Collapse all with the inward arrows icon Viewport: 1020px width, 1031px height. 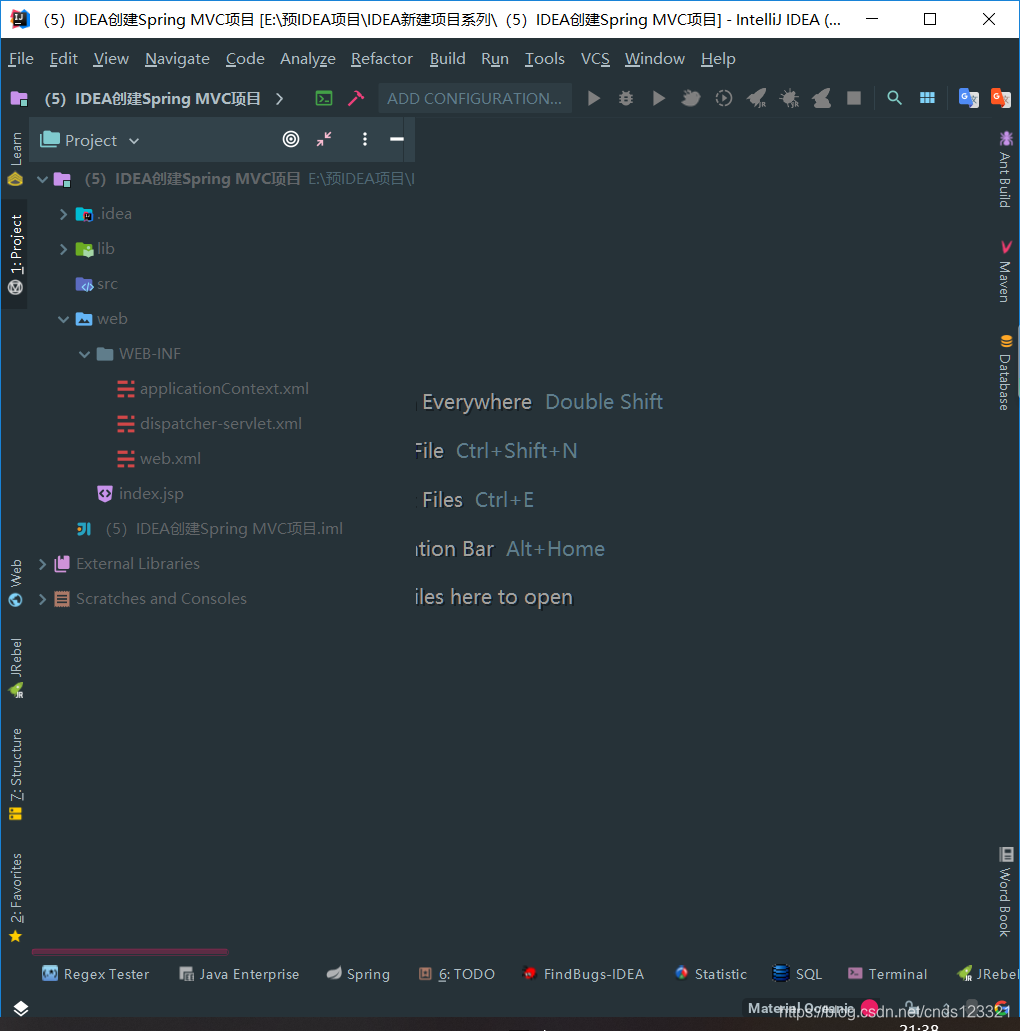click(x=324, y=139)
